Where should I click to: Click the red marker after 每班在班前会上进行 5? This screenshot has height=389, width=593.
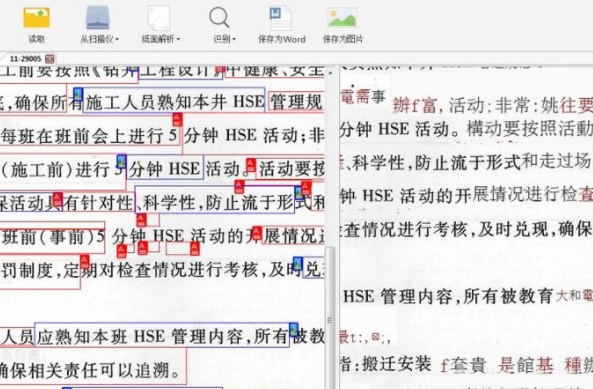pos(177,119)
